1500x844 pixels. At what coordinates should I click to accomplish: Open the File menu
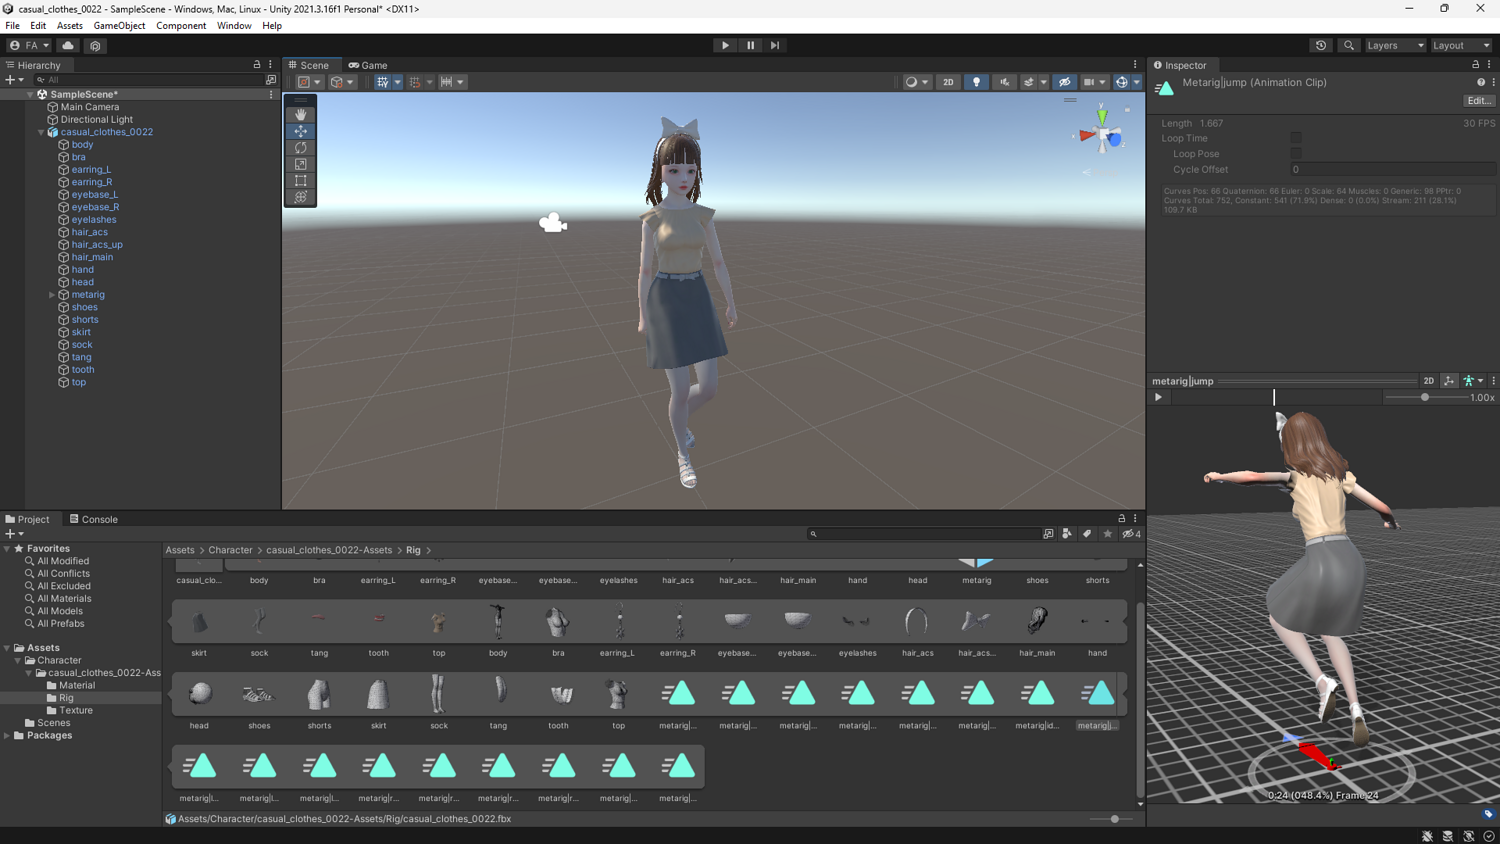point(12,26)
